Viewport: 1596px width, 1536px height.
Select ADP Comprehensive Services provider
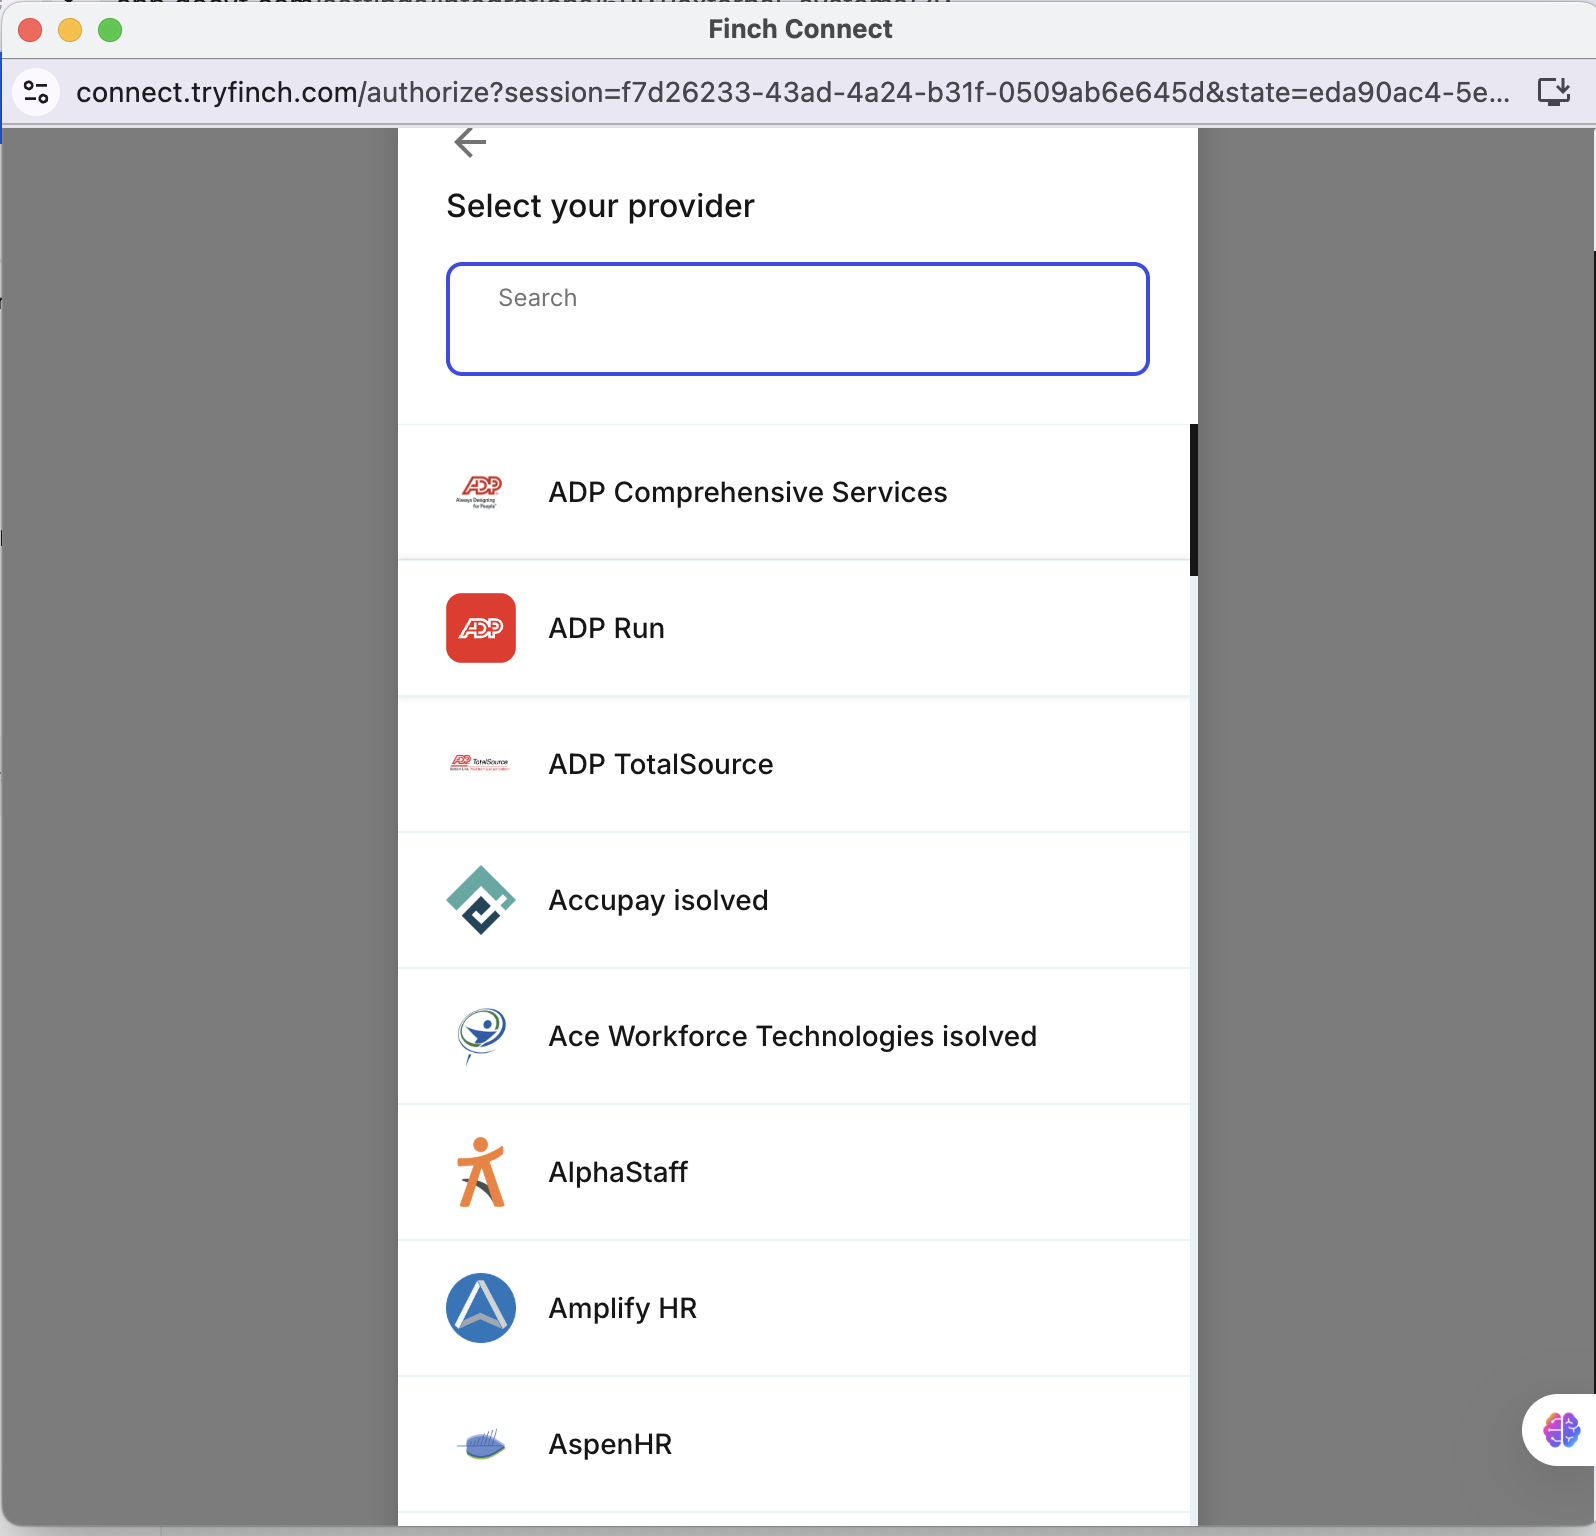tap(747, 492)
